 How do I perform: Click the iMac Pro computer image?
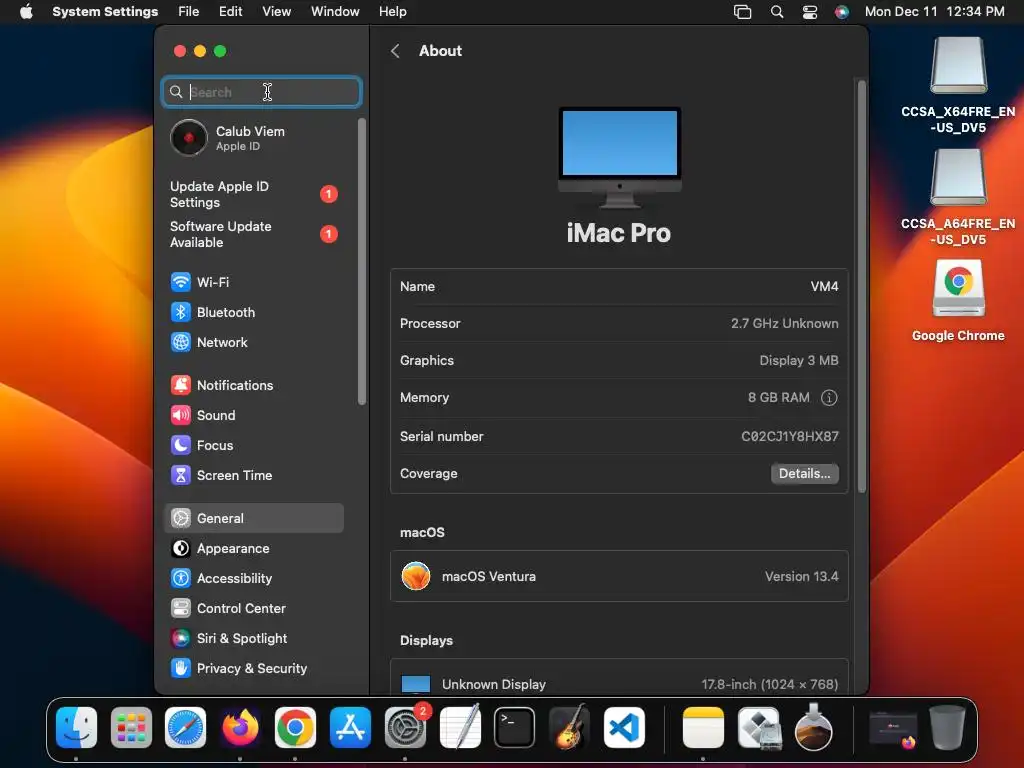(x=619, y=157)
